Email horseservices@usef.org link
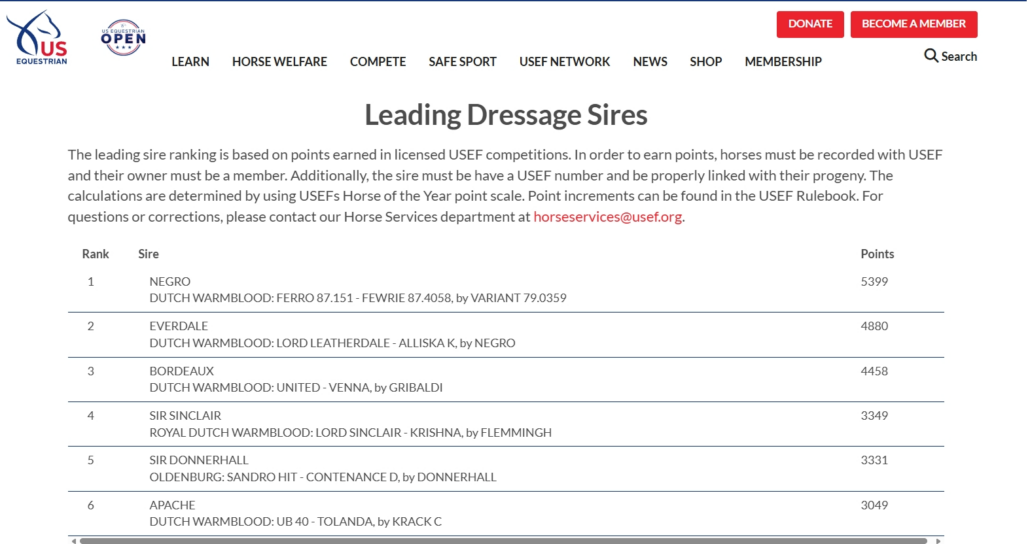Image resolution: width=1030 pixels, height=544 pixels. 607,217
